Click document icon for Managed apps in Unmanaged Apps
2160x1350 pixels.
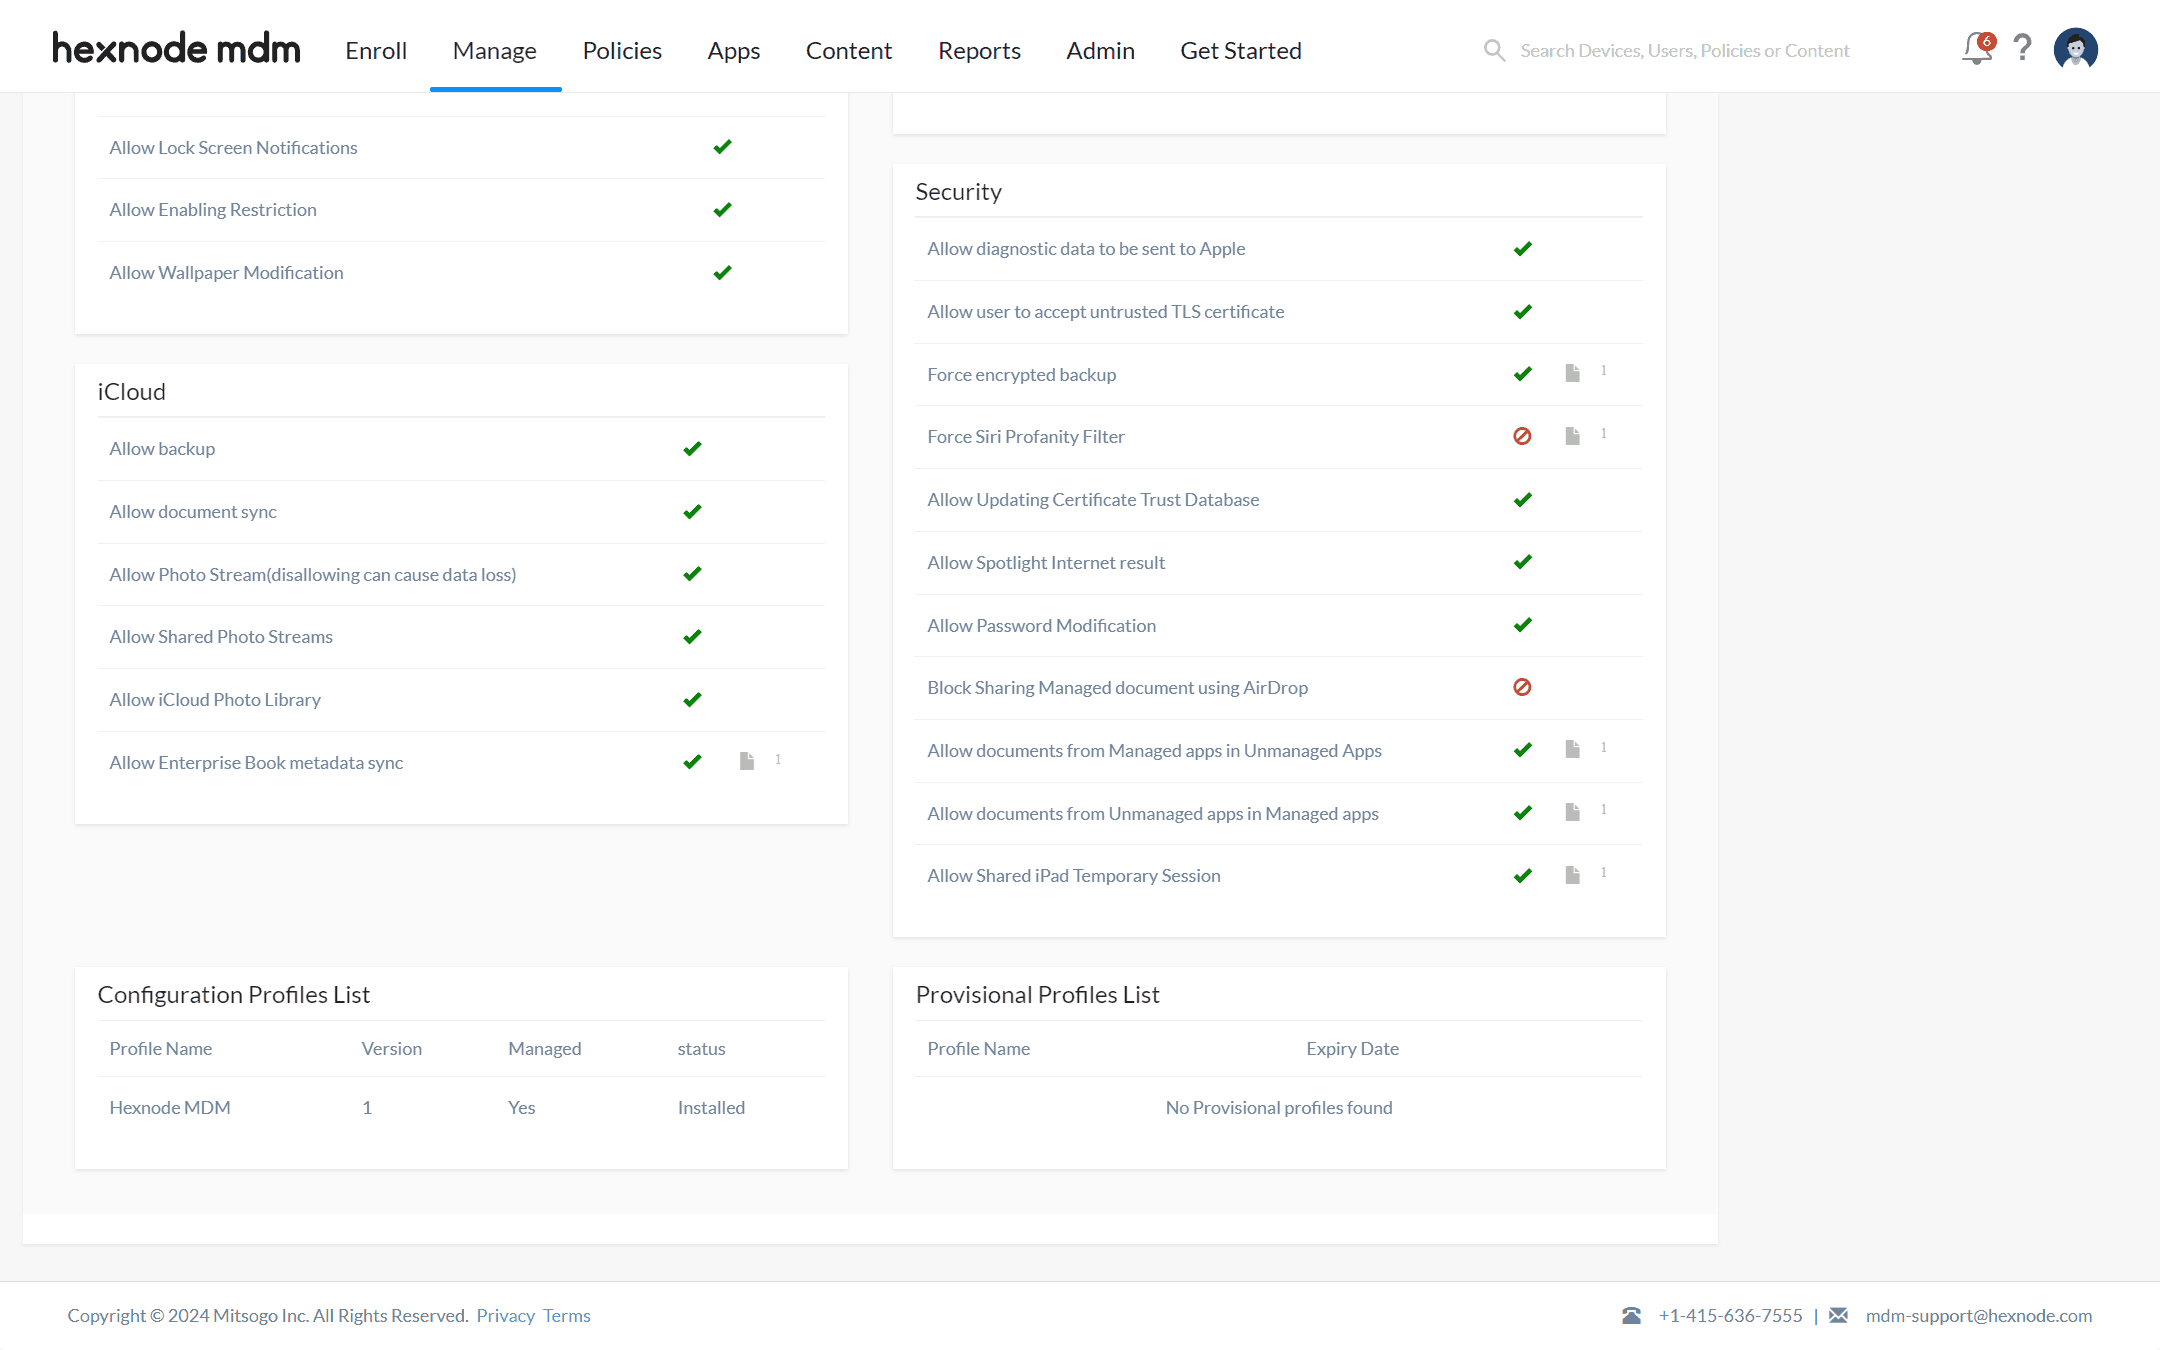pyautogui.click(x=1572, y=749)
